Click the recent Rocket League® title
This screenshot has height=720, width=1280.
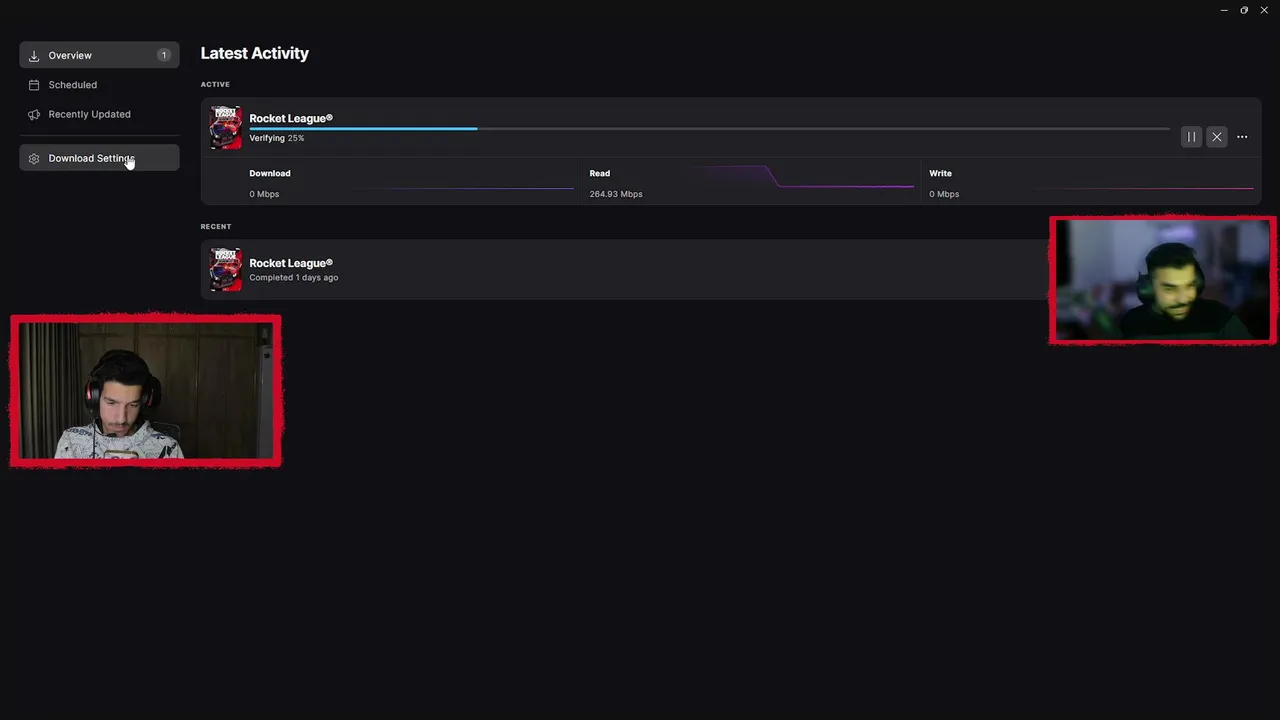[x=291, y=263]
